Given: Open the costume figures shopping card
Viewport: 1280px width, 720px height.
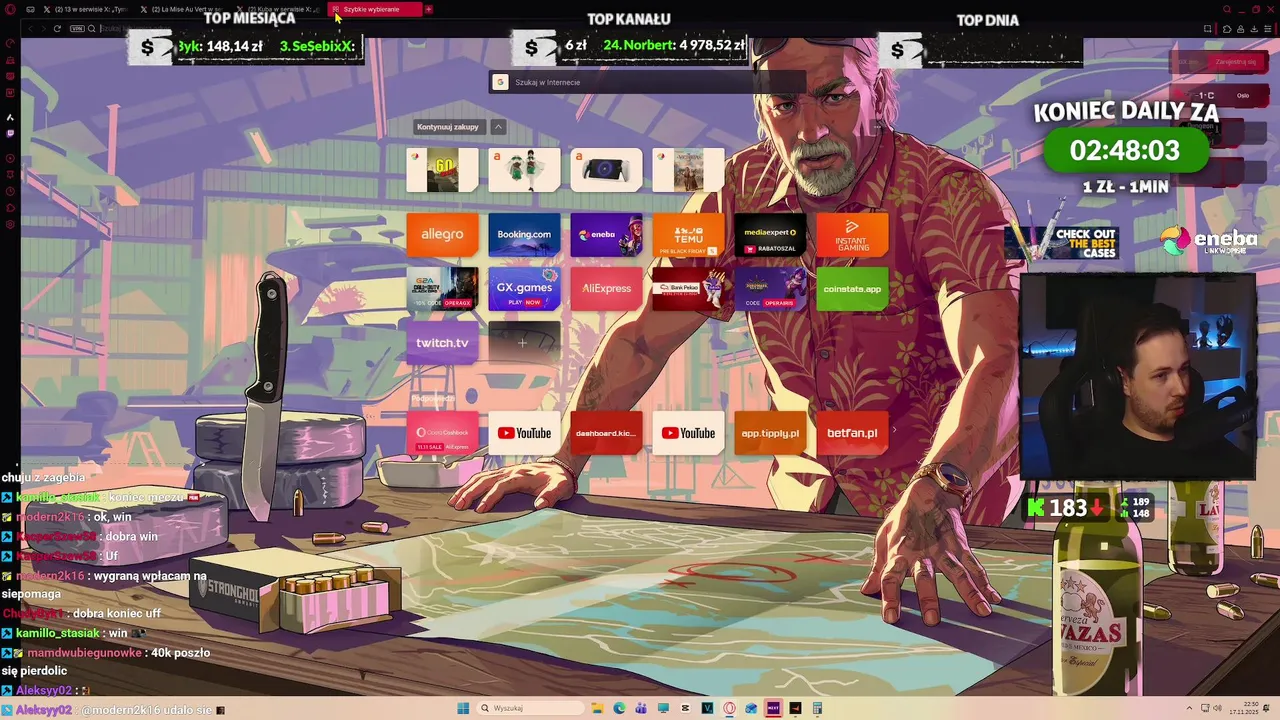Looking at the screenshot, I should pyautogui.click(x=524, y=170).
